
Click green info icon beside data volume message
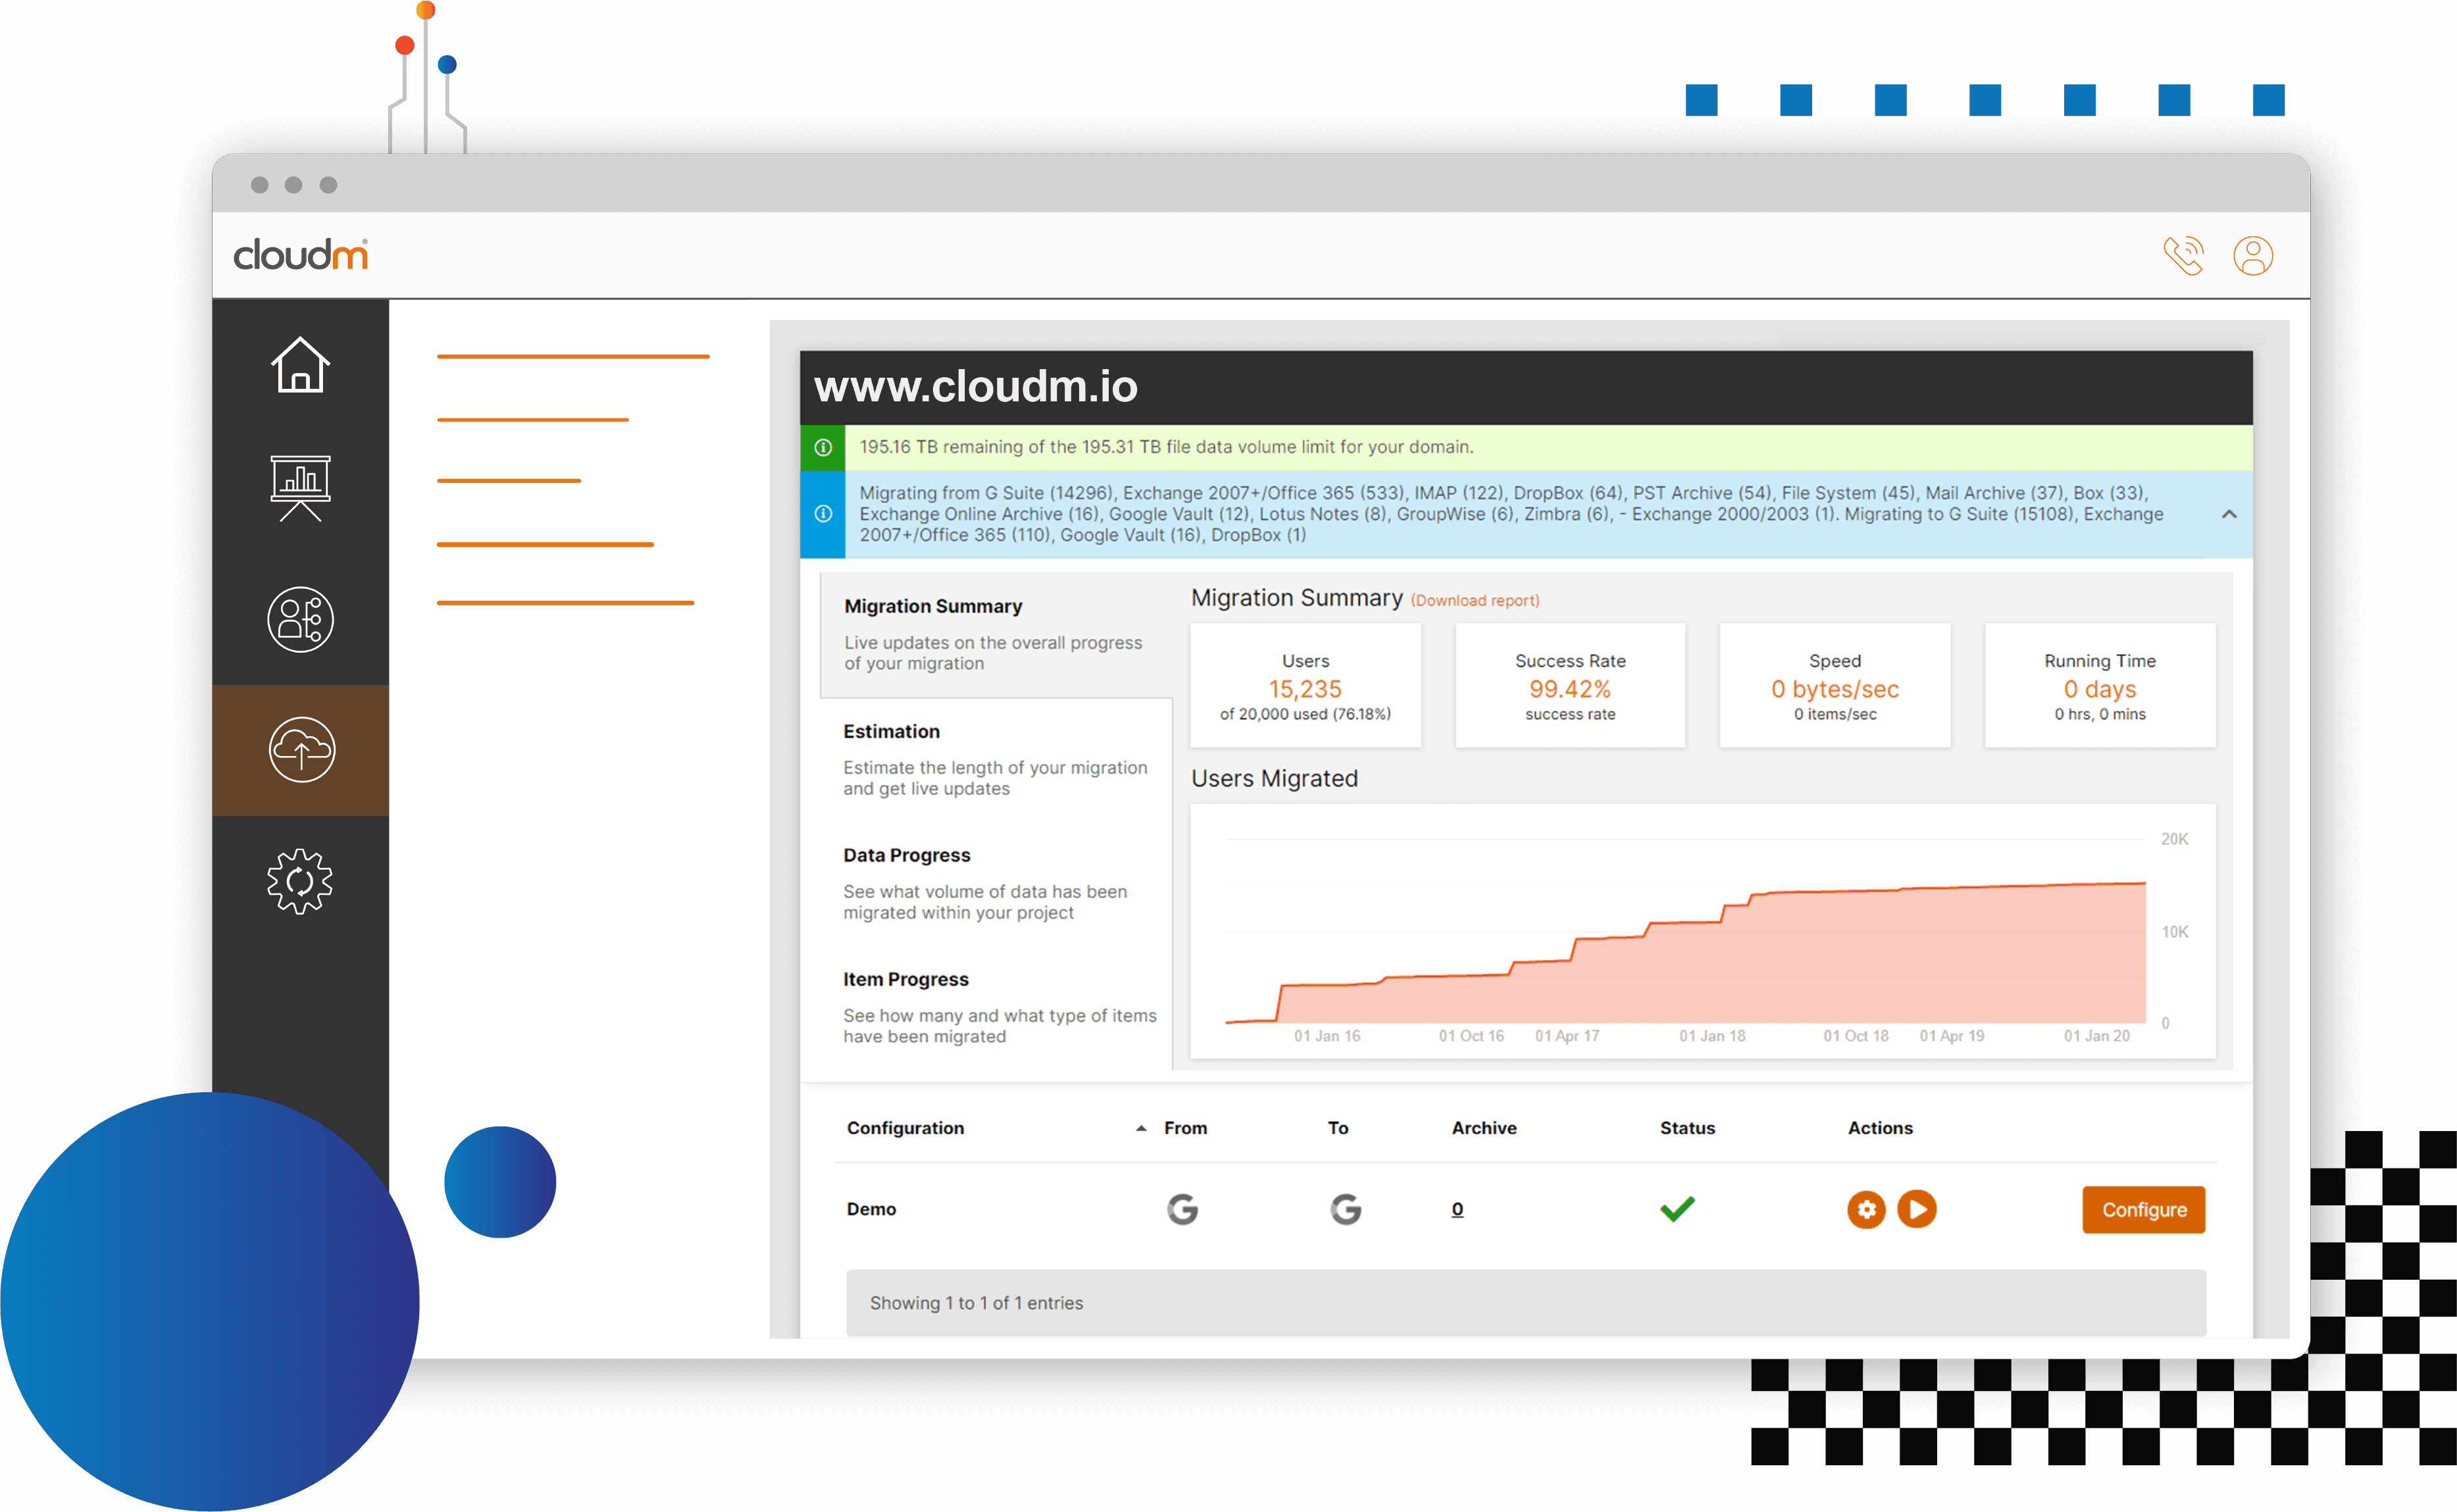pyautogui.click(x=823, y=447)
